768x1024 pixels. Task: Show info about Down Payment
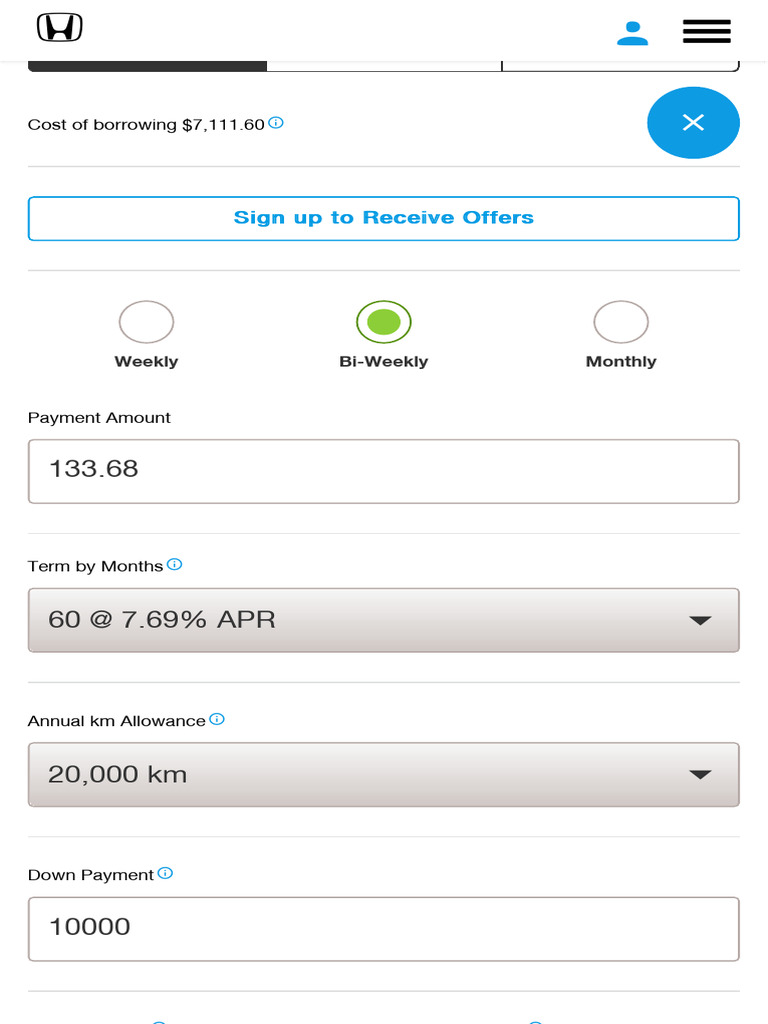[x=166, y=873]
